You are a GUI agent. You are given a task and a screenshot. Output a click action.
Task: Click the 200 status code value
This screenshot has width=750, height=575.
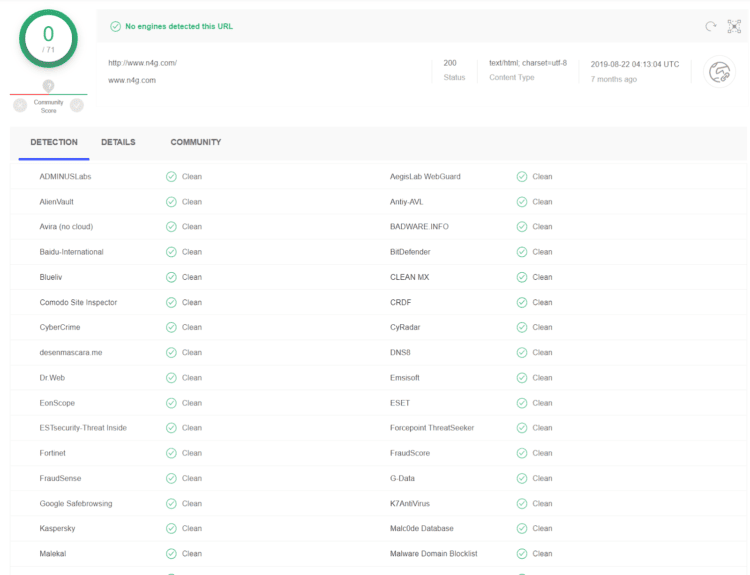450,63
